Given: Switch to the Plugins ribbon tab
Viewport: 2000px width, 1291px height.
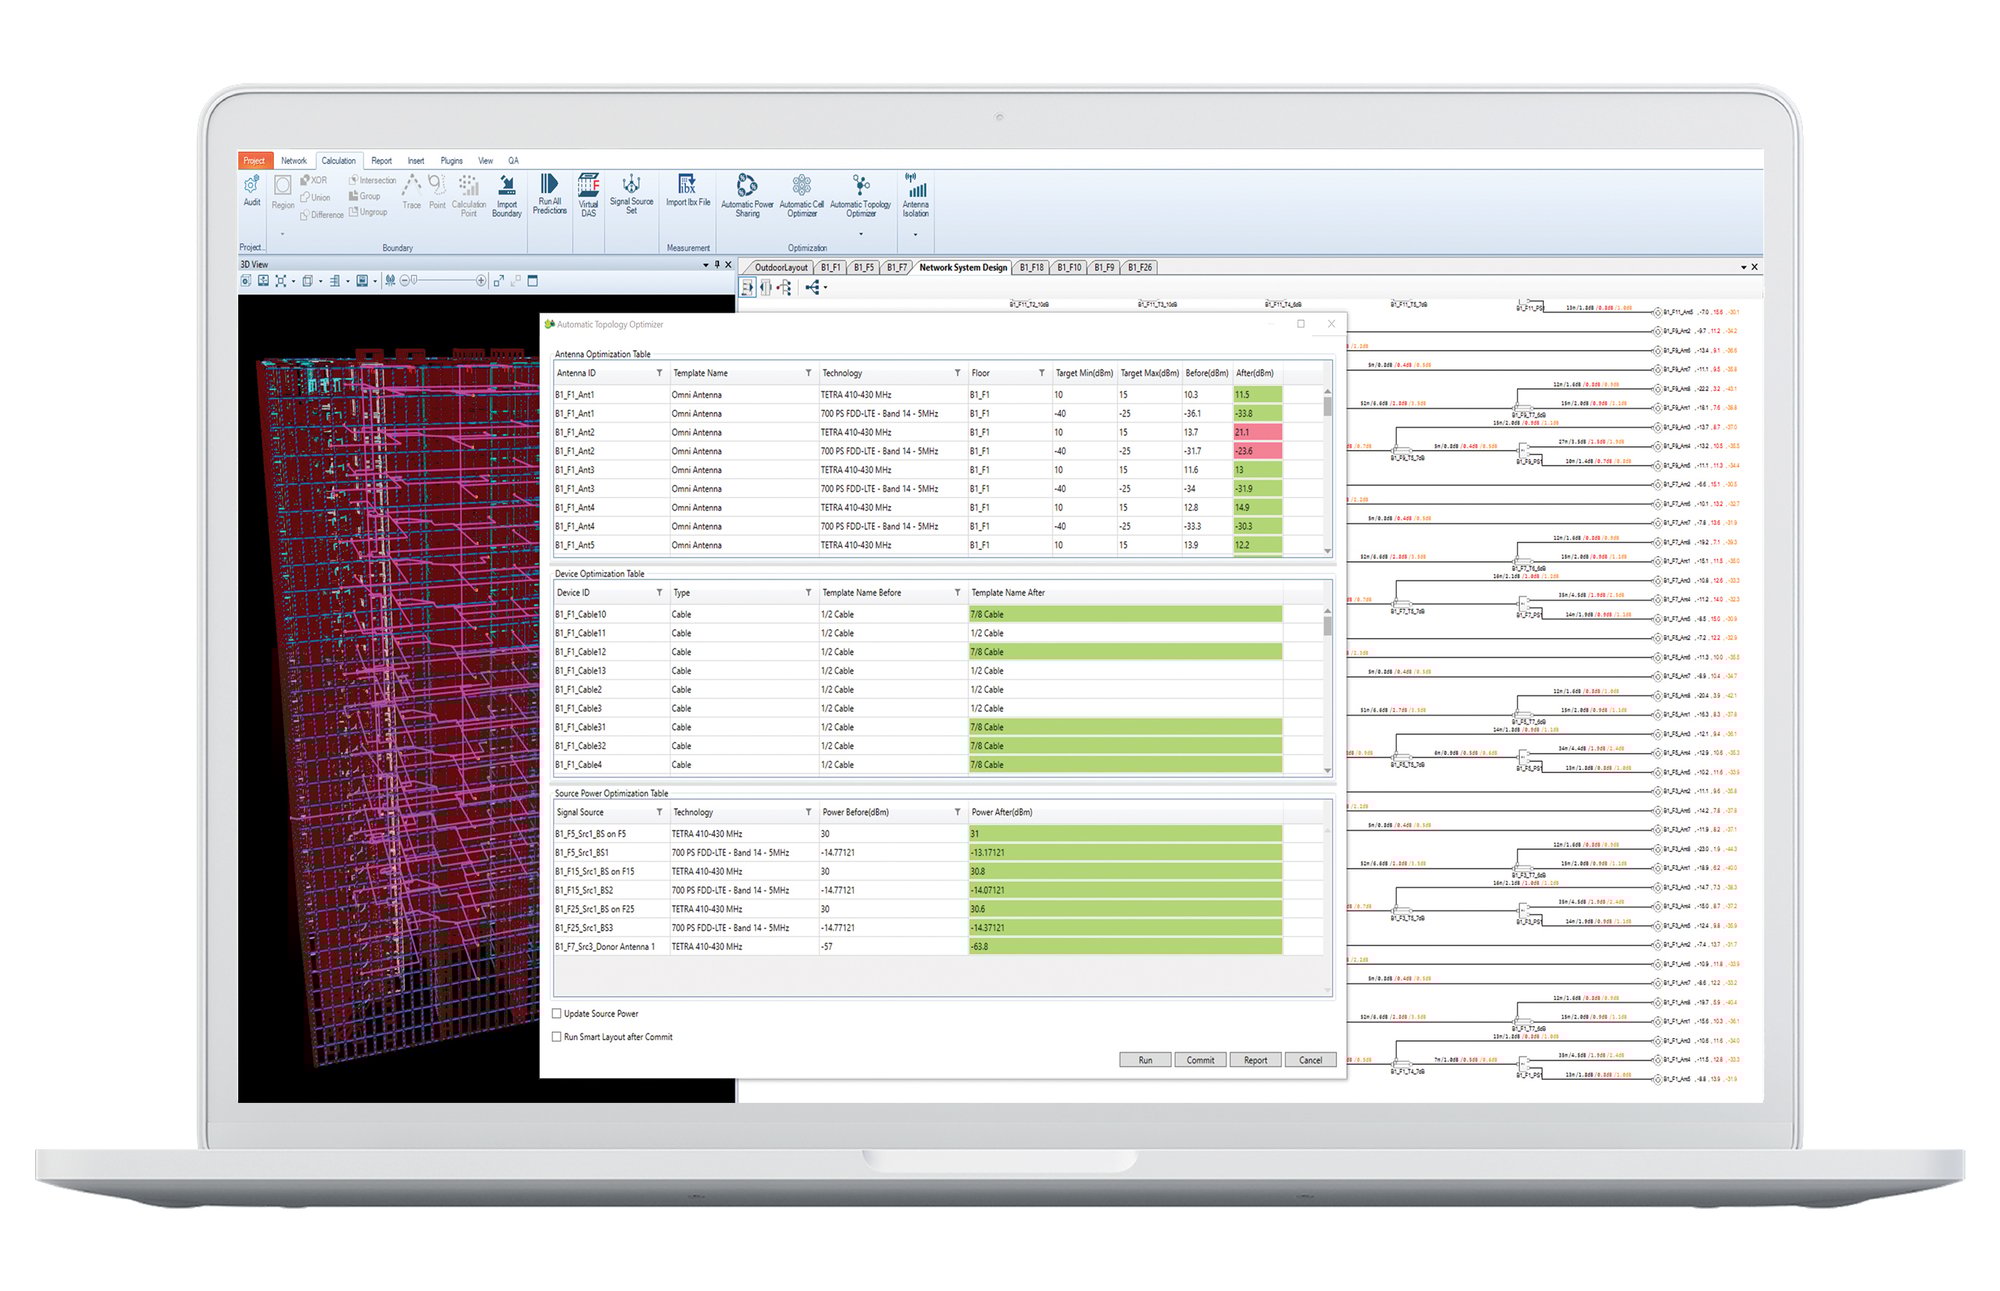Looking at the screenshot, I should pos(452,160).
